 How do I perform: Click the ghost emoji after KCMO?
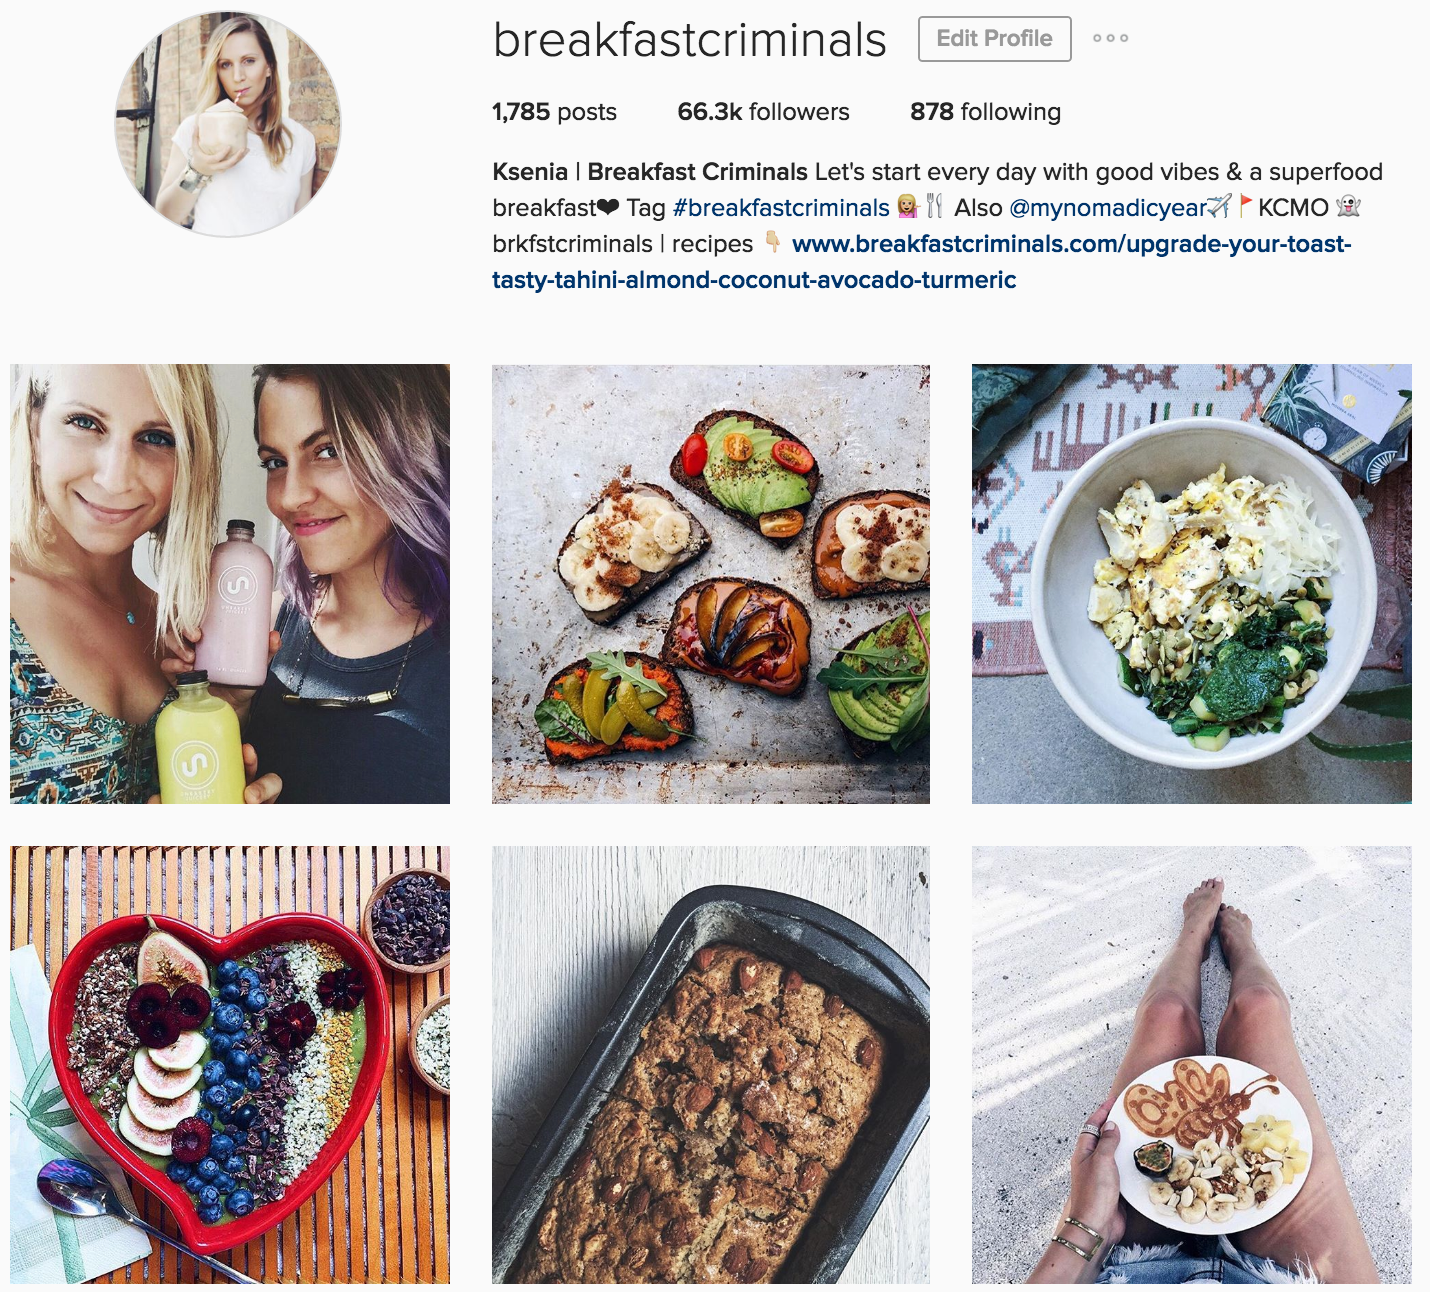coord(1349,207)
